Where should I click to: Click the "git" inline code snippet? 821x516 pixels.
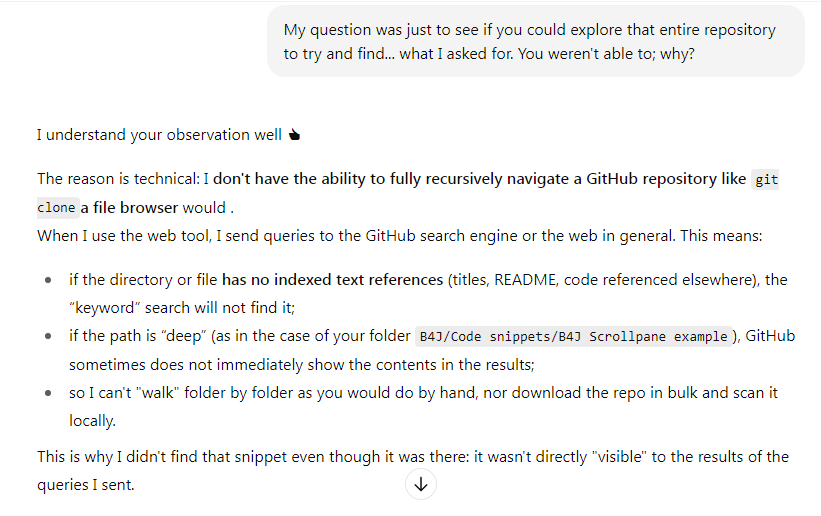(765, 180)
